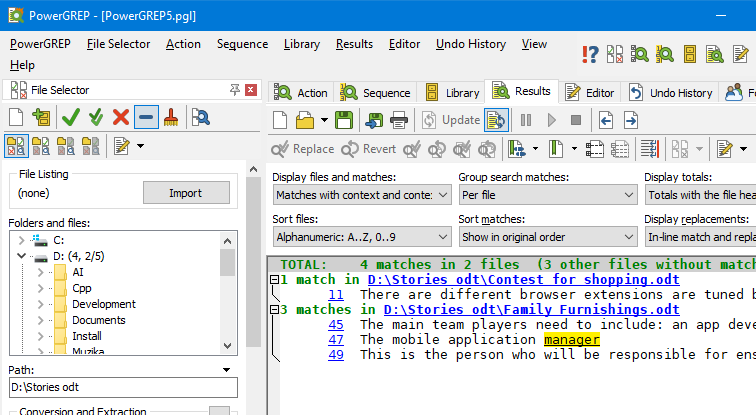Save results with the green floppy icon

(344, 120)
